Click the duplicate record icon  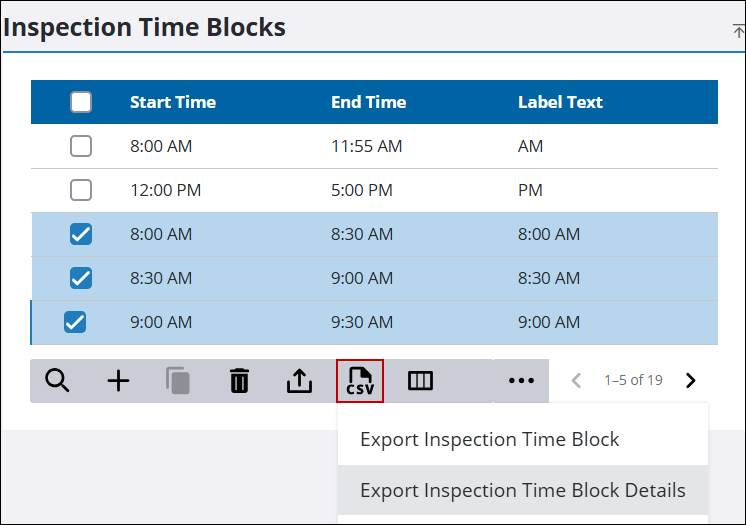click(178, 381)
